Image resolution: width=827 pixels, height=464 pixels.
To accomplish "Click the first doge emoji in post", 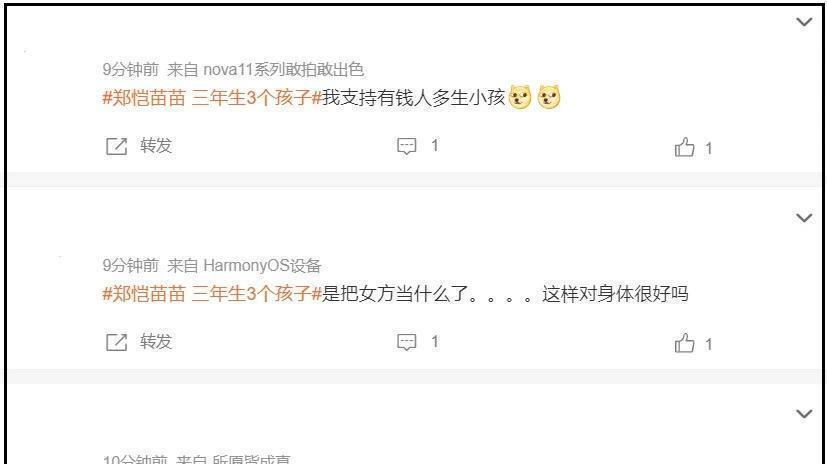I will pyautogui.click(x=520, y=97).
